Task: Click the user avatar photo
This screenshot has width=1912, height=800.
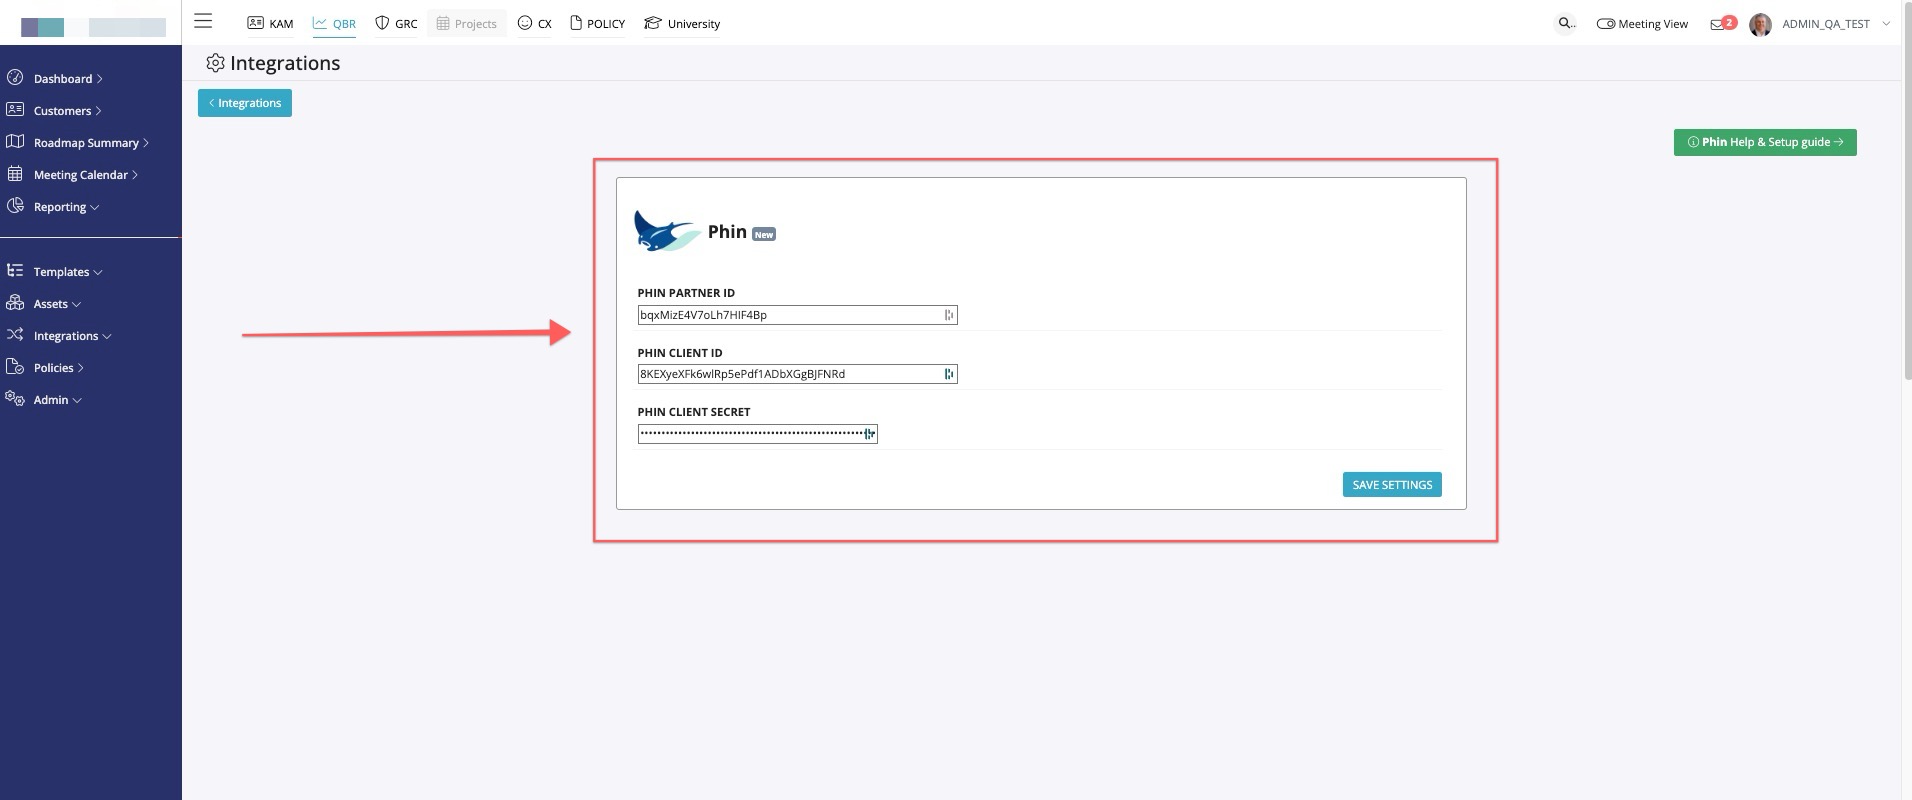Action: [1760, 24]
